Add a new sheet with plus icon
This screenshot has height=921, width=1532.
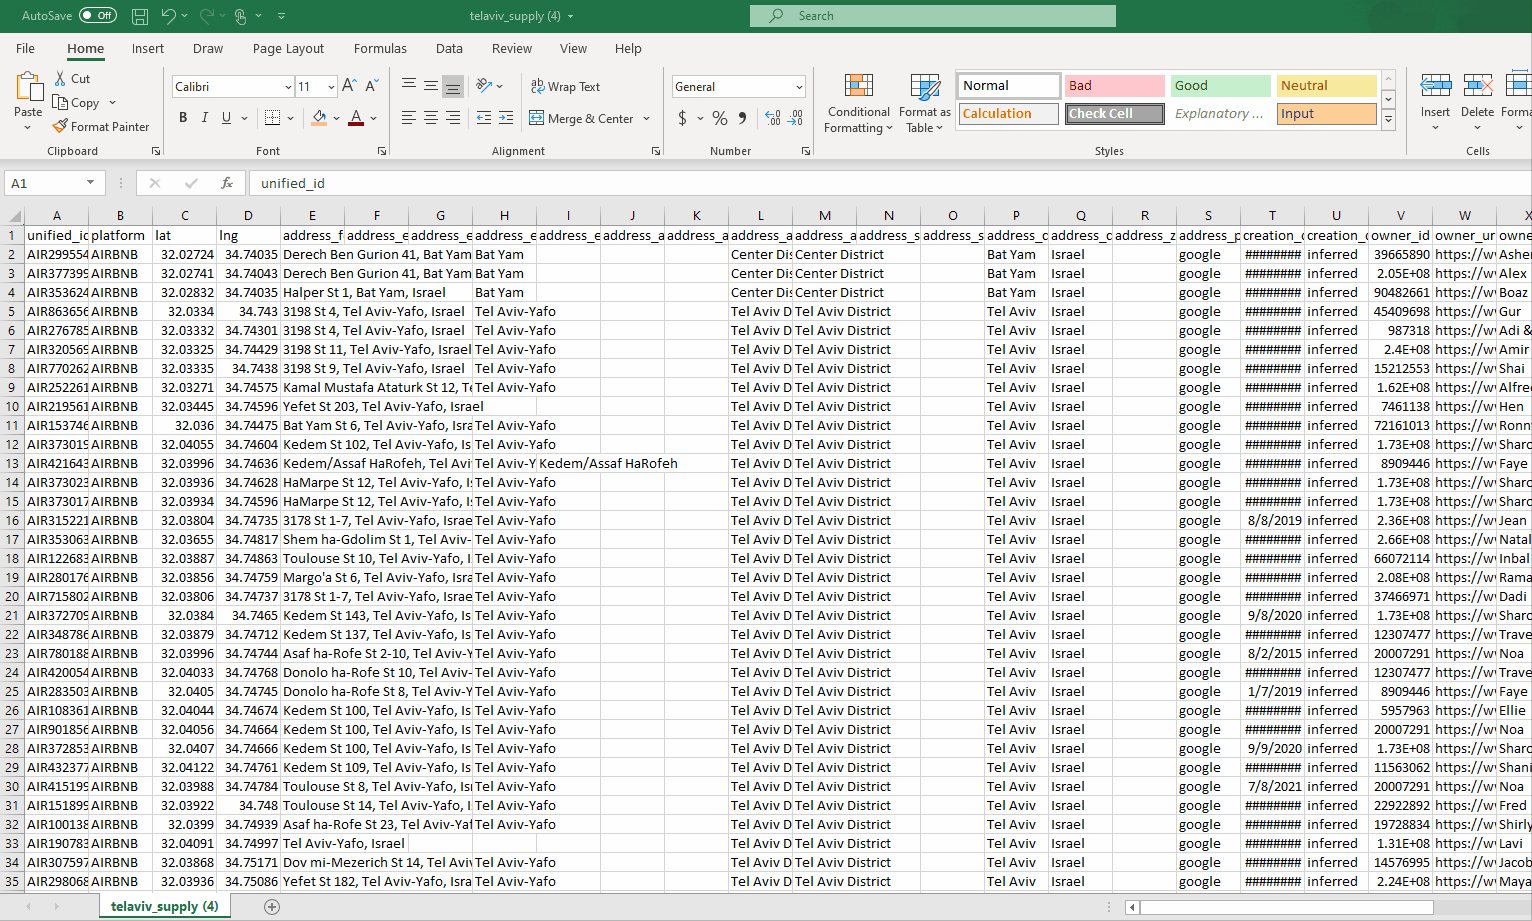[272, 907]
